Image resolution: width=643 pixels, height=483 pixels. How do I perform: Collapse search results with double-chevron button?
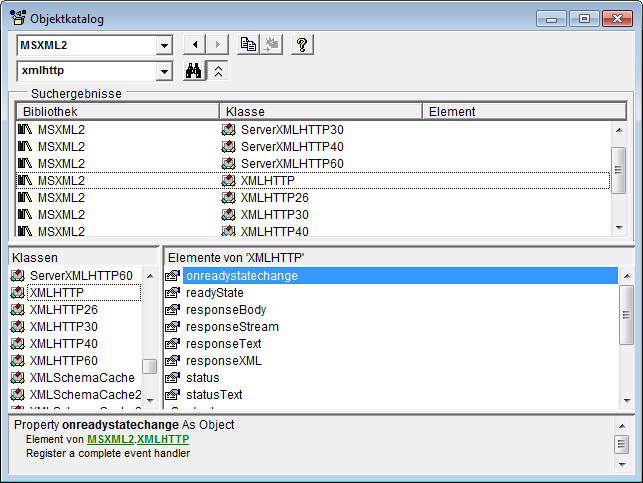tap(219, 71)
